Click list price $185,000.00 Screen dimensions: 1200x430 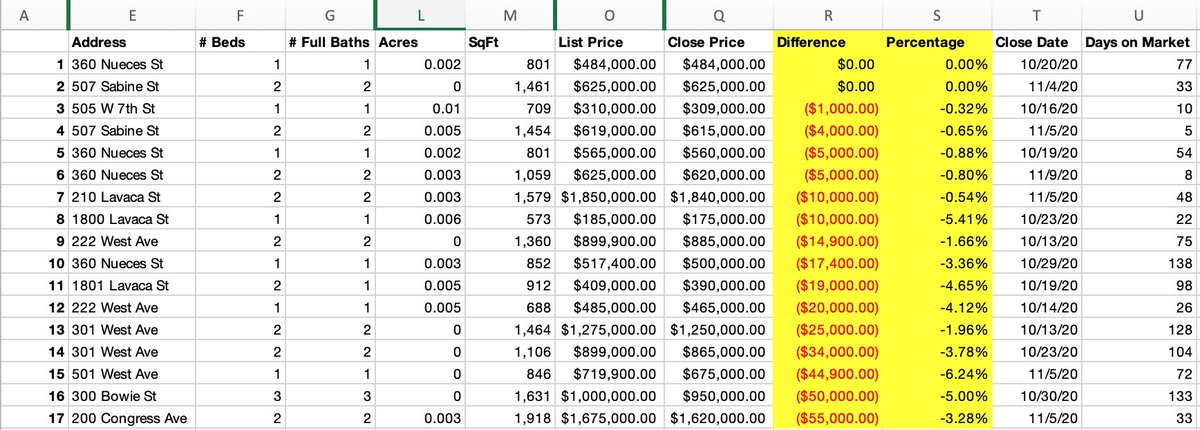point(609,218)
